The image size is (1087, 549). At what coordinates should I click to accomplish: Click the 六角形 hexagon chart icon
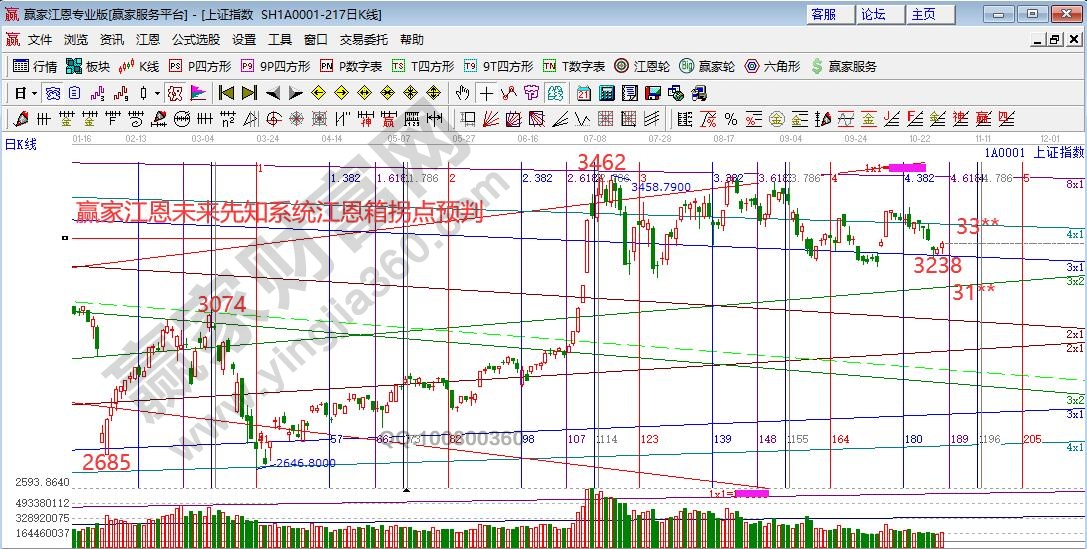(772, 66)
